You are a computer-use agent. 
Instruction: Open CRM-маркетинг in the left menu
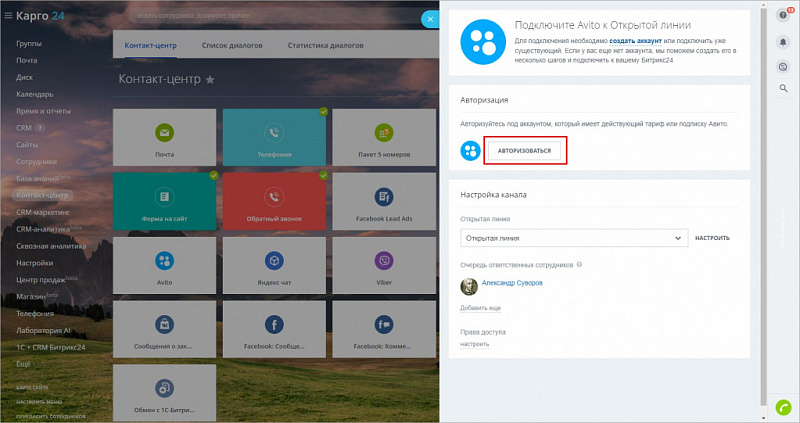tap(43, 212)
